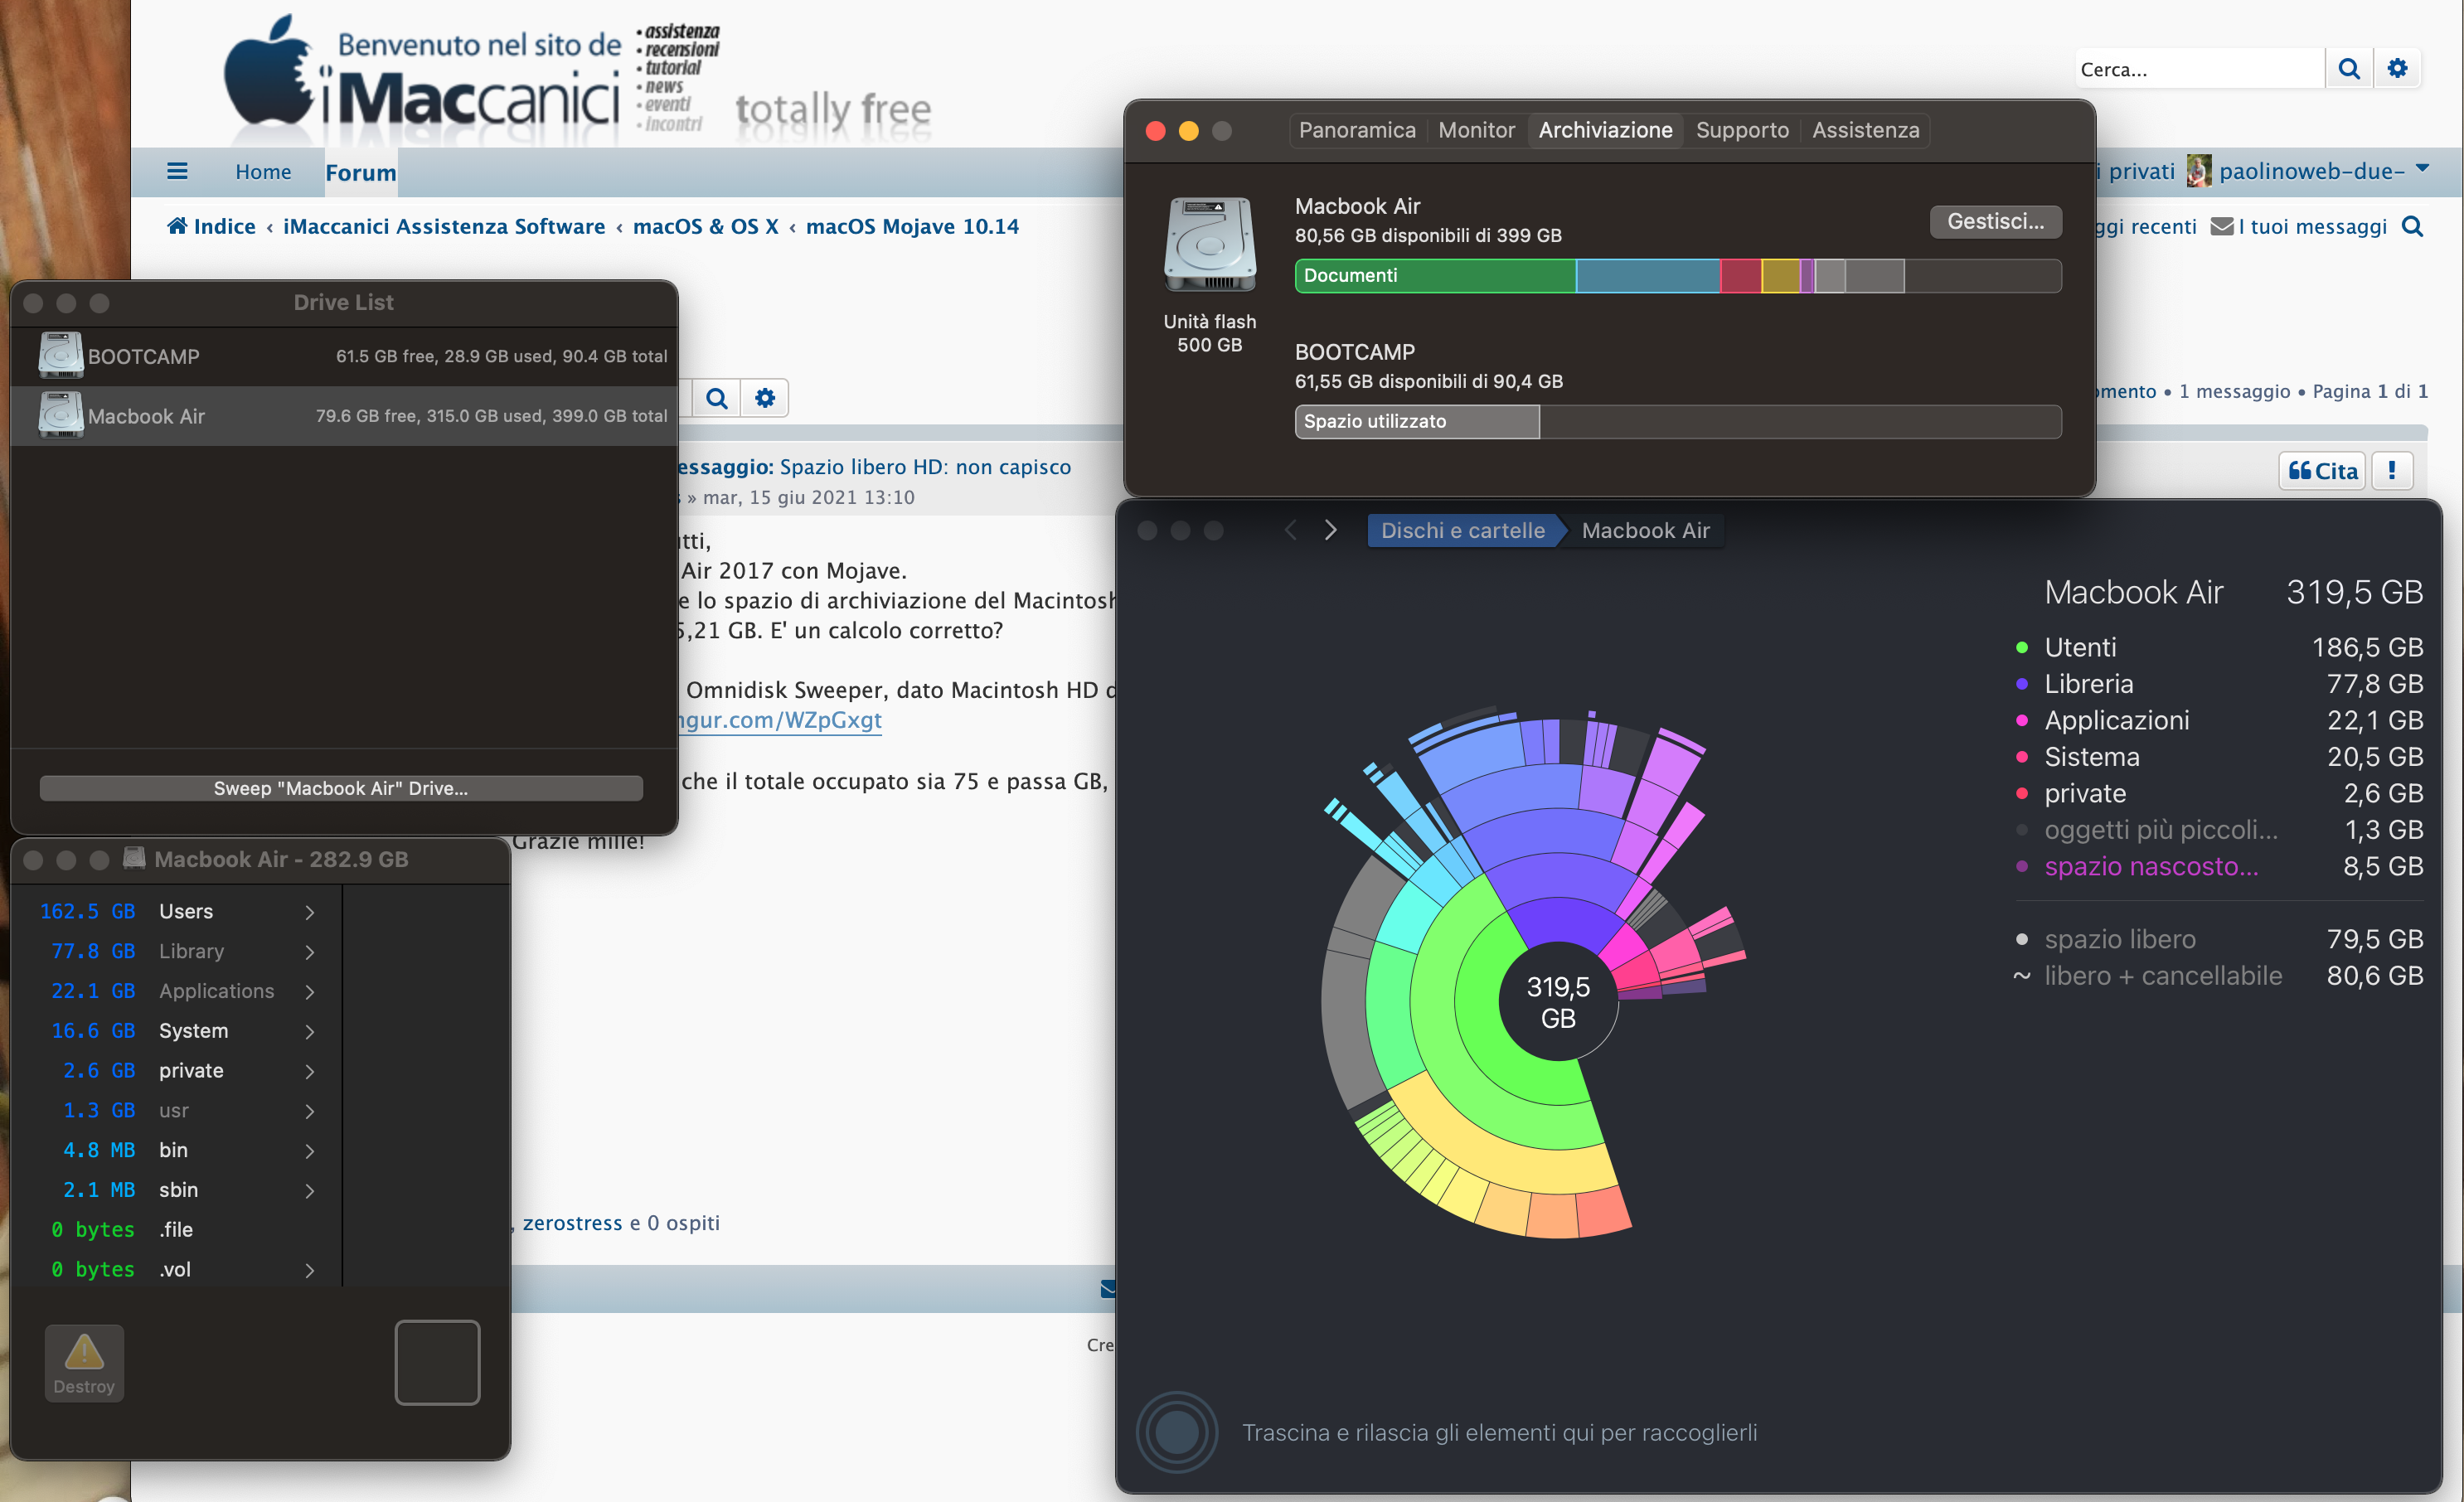
Task: Select the Libreria 77,8 GB legend row
Action: (2219, 684)
